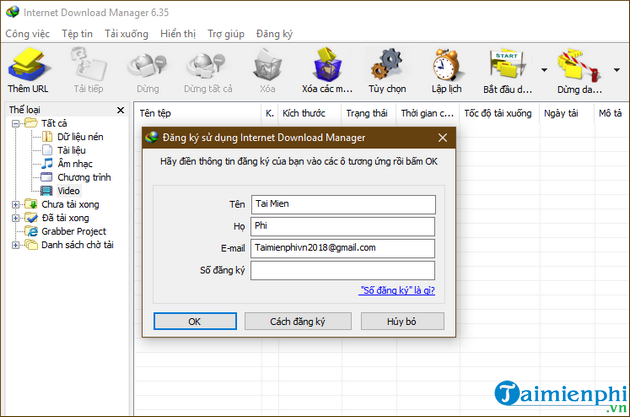Viewport: 630px width, 417px height.
Task: Sort by Trạng thái column header
Action: pyautogui.click(x=368, y=113)
